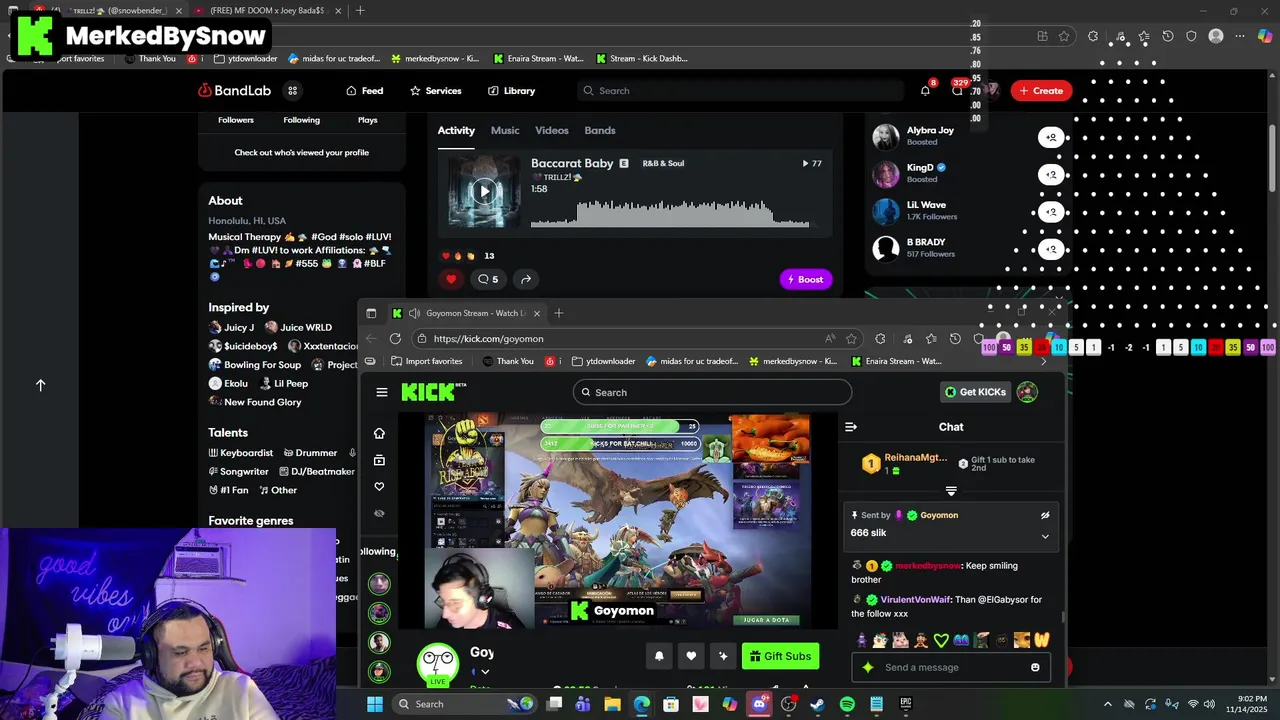Boost the Baccarat Baby track
1280x720 pixels.
[805, 279]
